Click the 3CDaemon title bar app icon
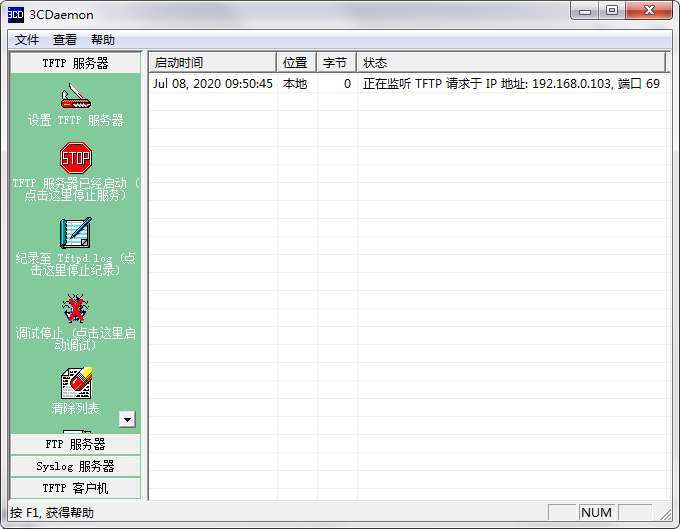680x529 pixels. pyautogui.click(x=16, y=14)
